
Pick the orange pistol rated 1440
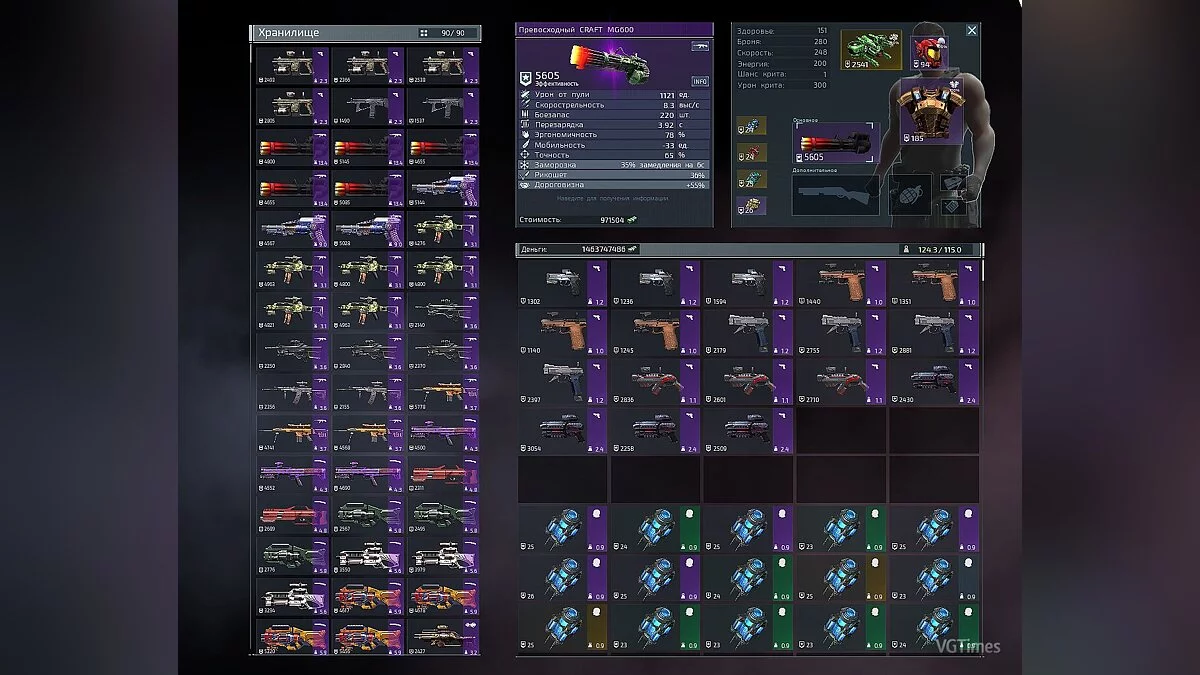(x=840, y=283)
